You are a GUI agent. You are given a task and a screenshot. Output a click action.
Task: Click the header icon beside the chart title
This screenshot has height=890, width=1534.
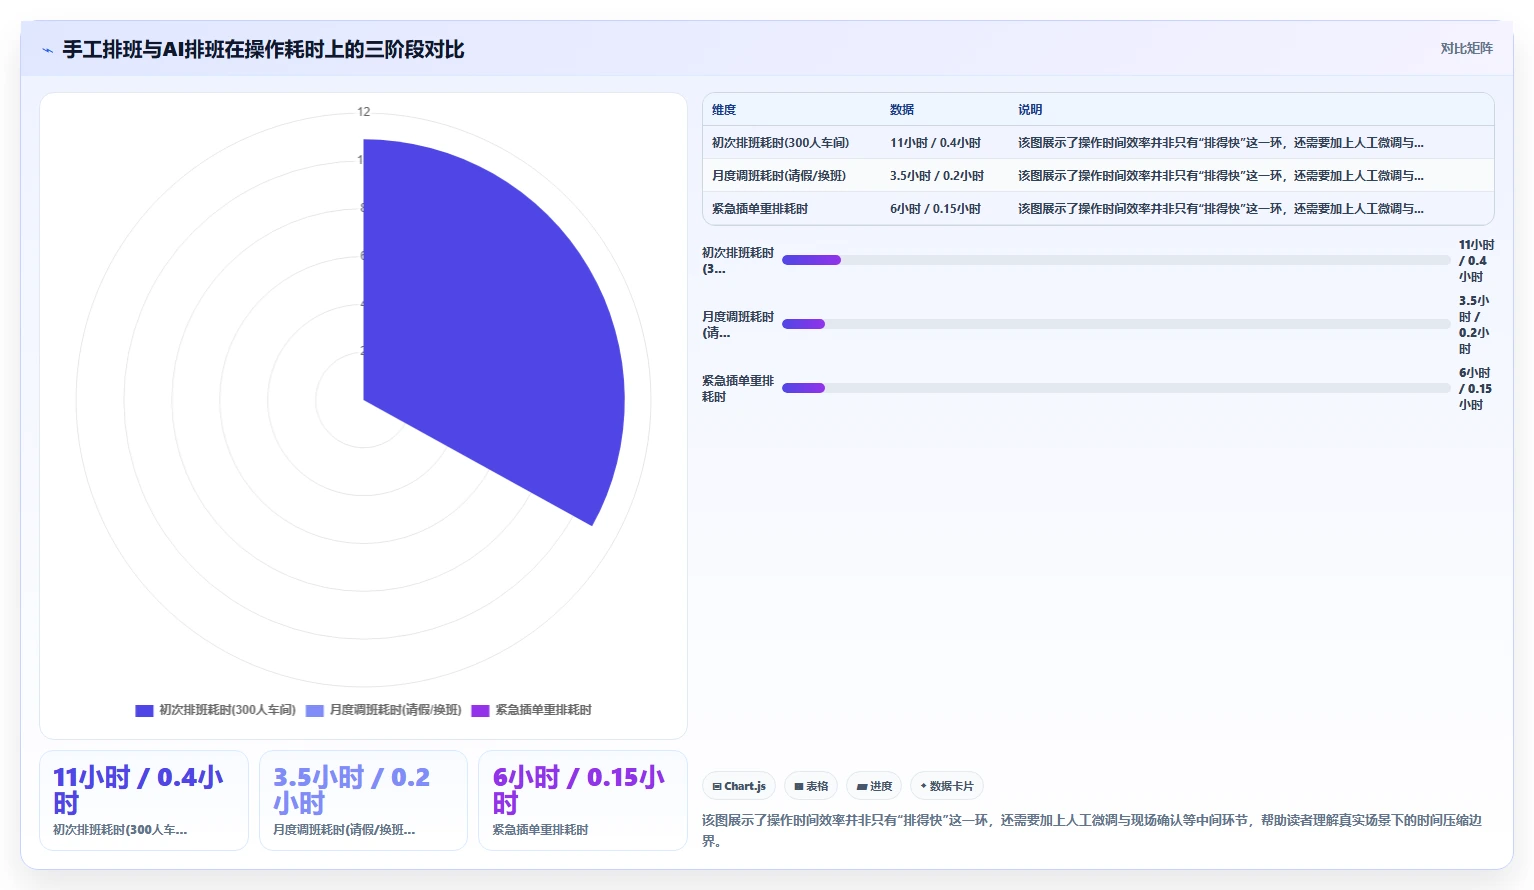pos(47,50)
